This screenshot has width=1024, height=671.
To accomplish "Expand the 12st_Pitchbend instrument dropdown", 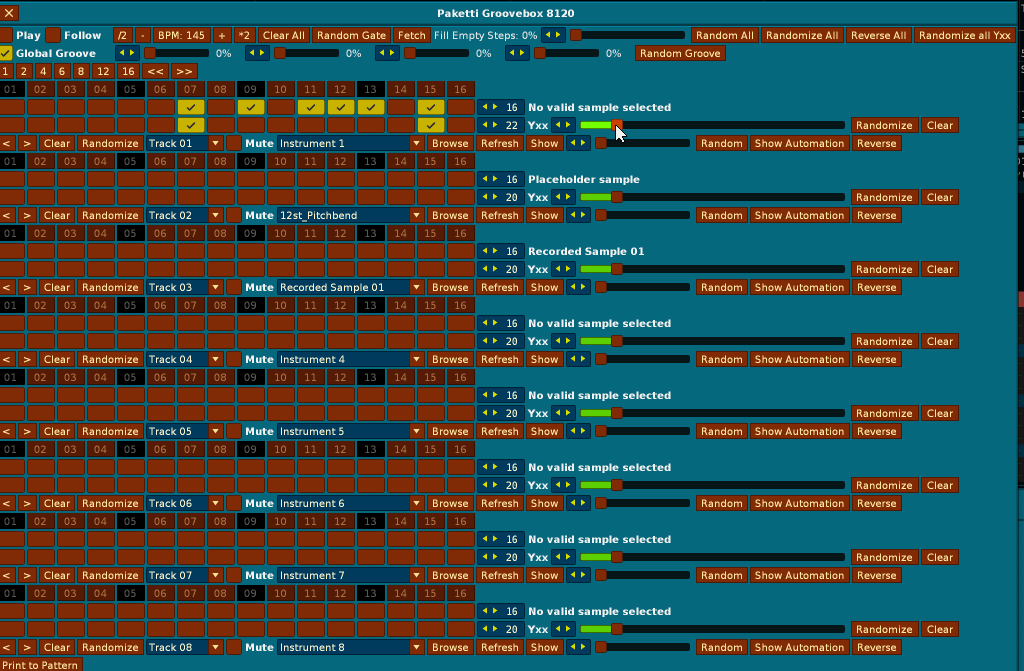I will pyautogui.click(x=350, y=215).
